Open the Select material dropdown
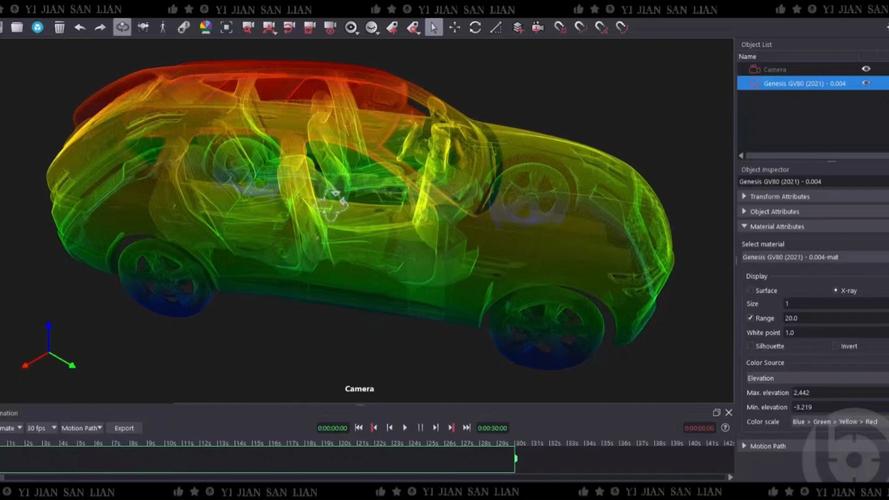Viewport: 889px width, 500px height. (815, 257)
